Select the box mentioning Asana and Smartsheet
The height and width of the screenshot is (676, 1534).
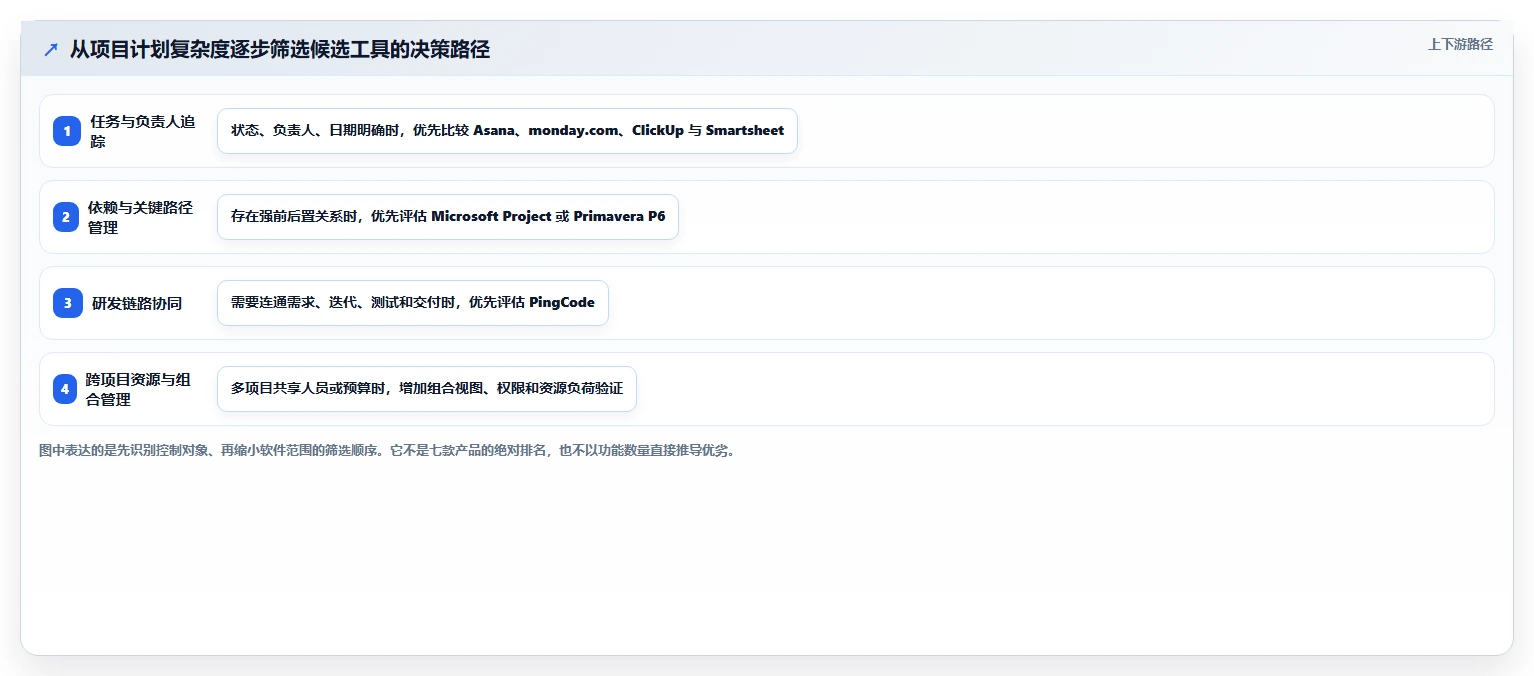[507, 131]
